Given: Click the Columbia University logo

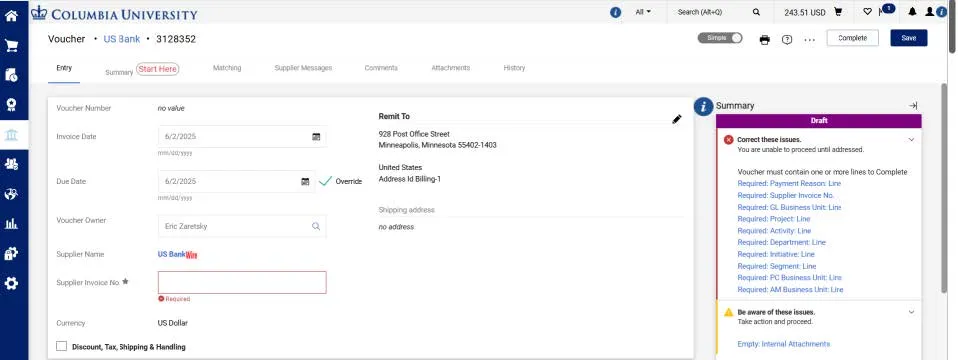Looking at the screenshot, I should click(114, 13).
